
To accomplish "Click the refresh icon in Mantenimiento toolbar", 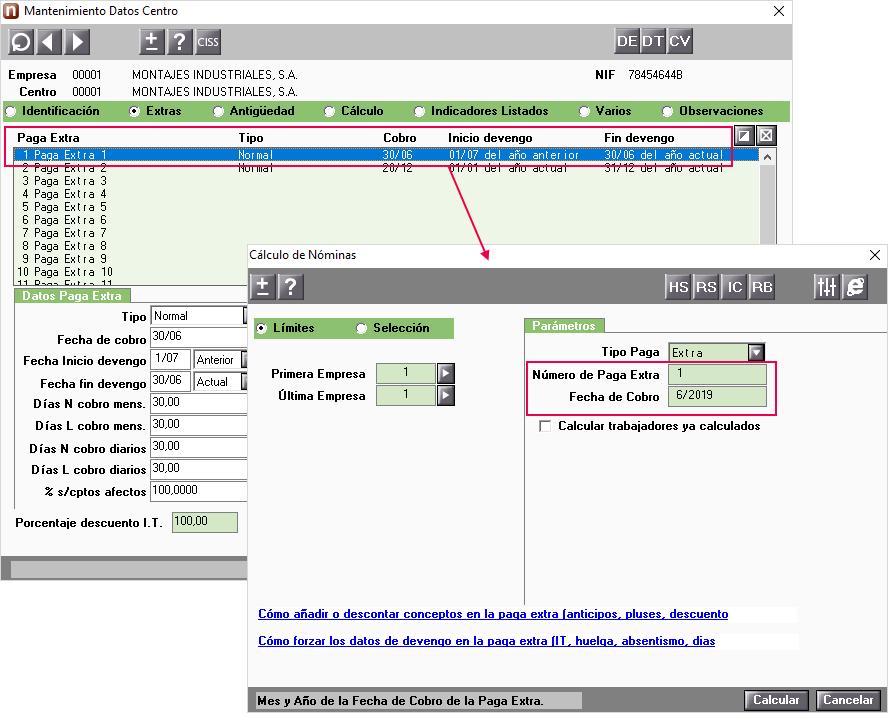I will [21, 42].
